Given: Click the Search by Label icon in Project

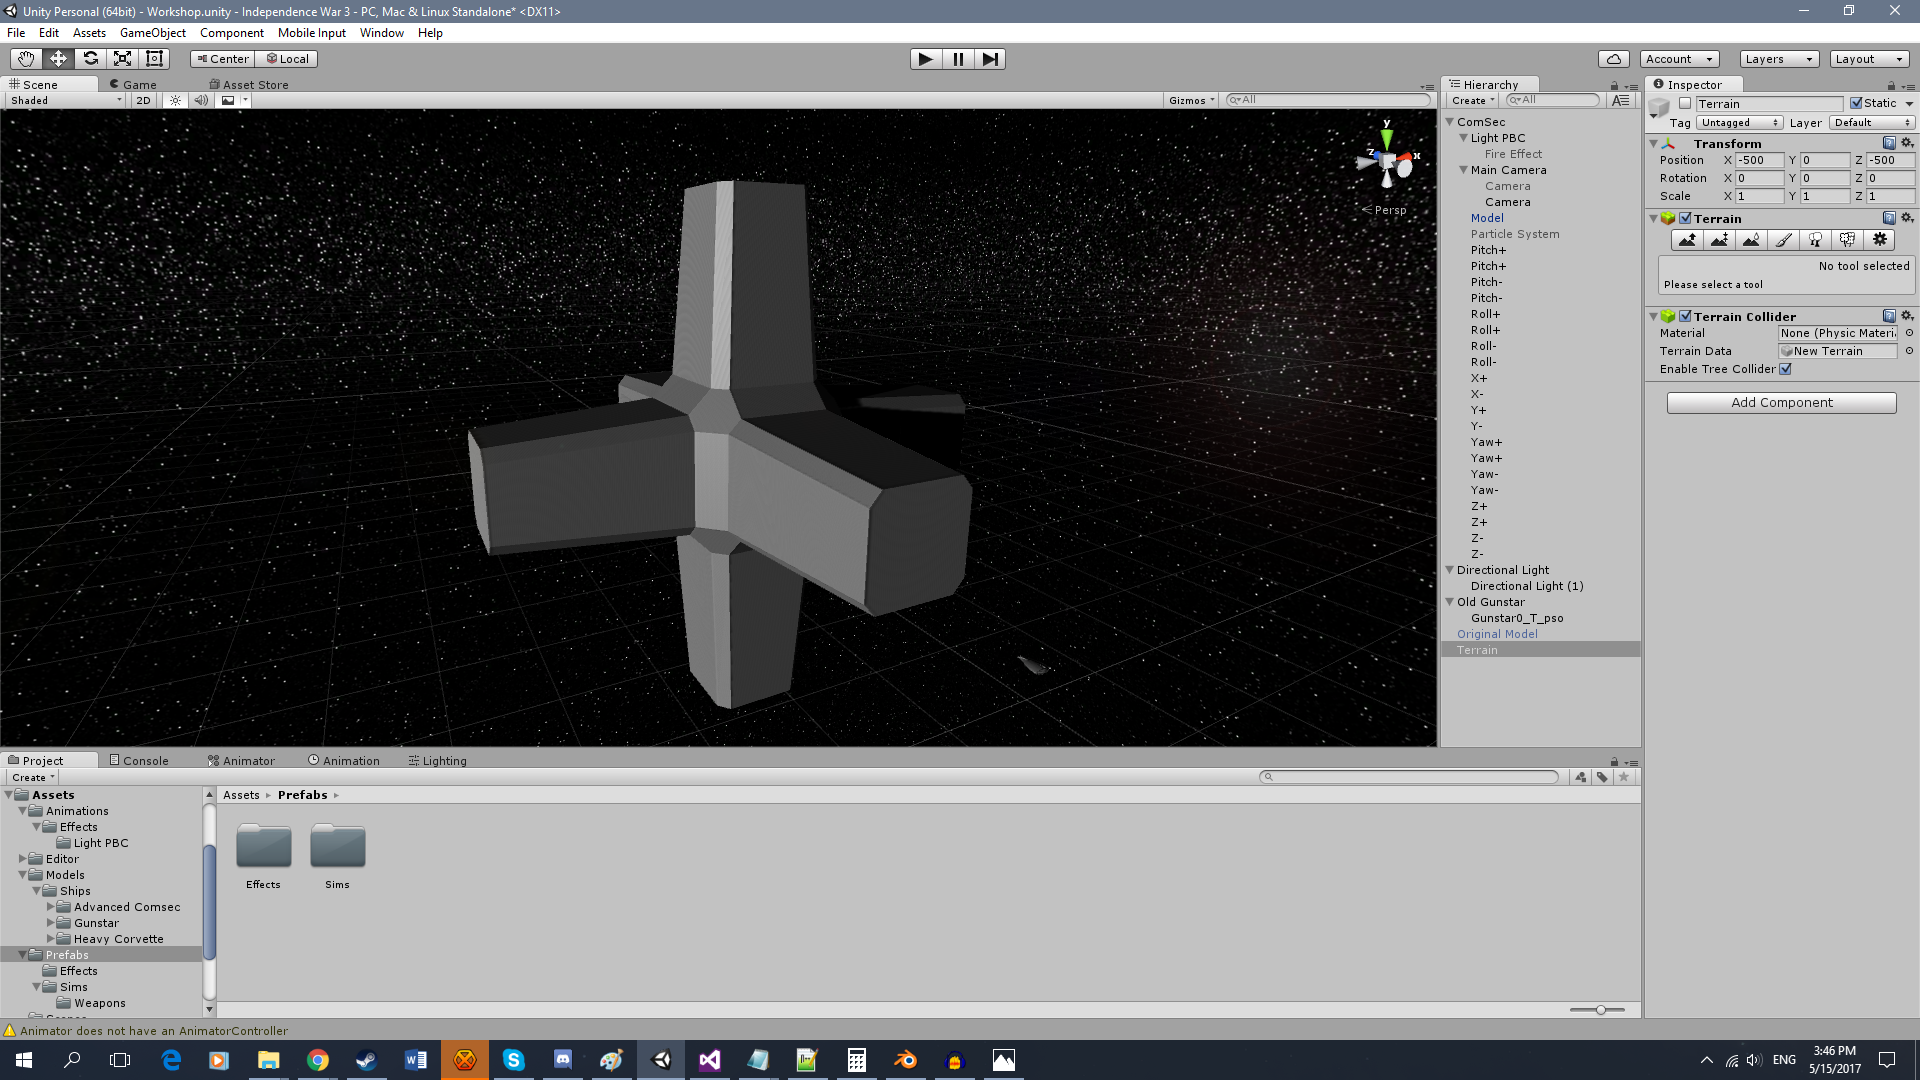Looking at the screenshot, I should tap(1602, 777).
